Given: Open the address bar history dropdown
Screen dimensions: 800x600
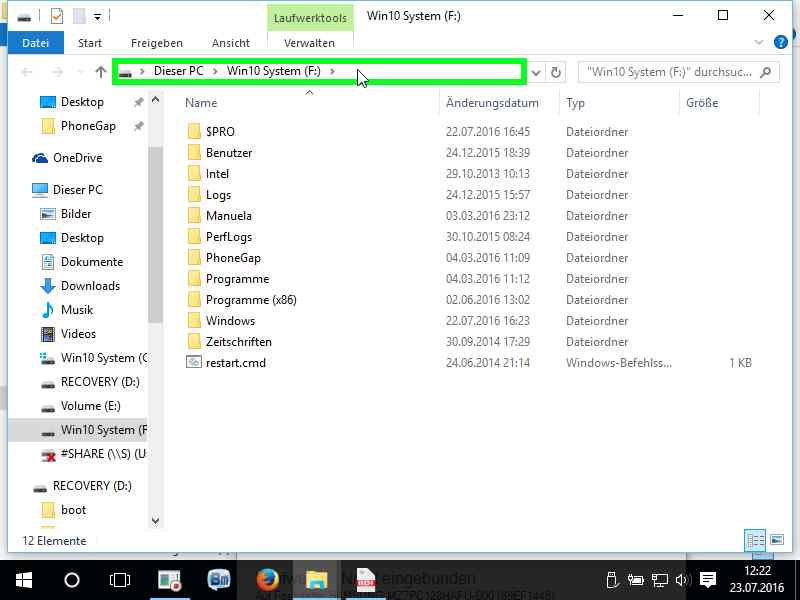Looking at the screenshot, I should (536, 72).
